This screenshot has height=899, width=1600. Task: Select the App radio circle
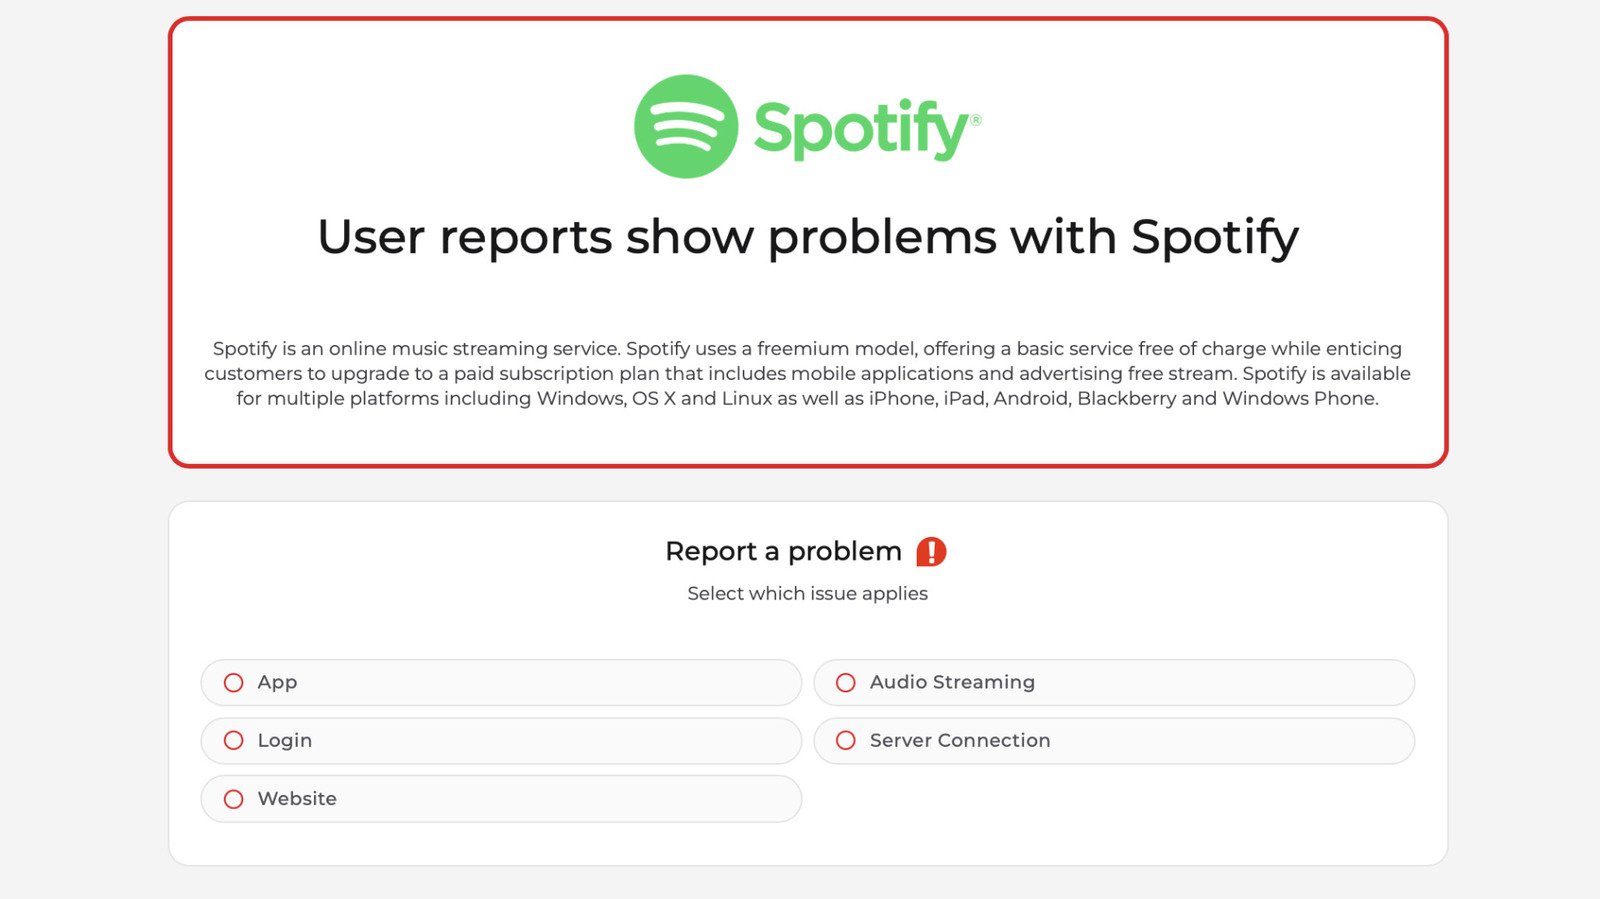(234, 683)
